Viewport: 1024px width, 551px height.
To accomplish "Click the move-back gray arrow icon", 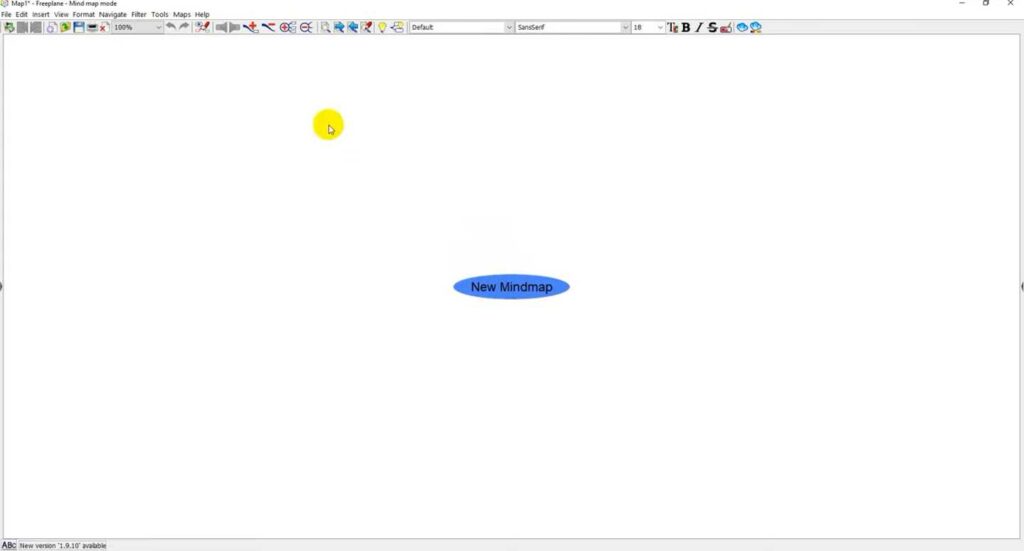I will click(x=221, y=27).
